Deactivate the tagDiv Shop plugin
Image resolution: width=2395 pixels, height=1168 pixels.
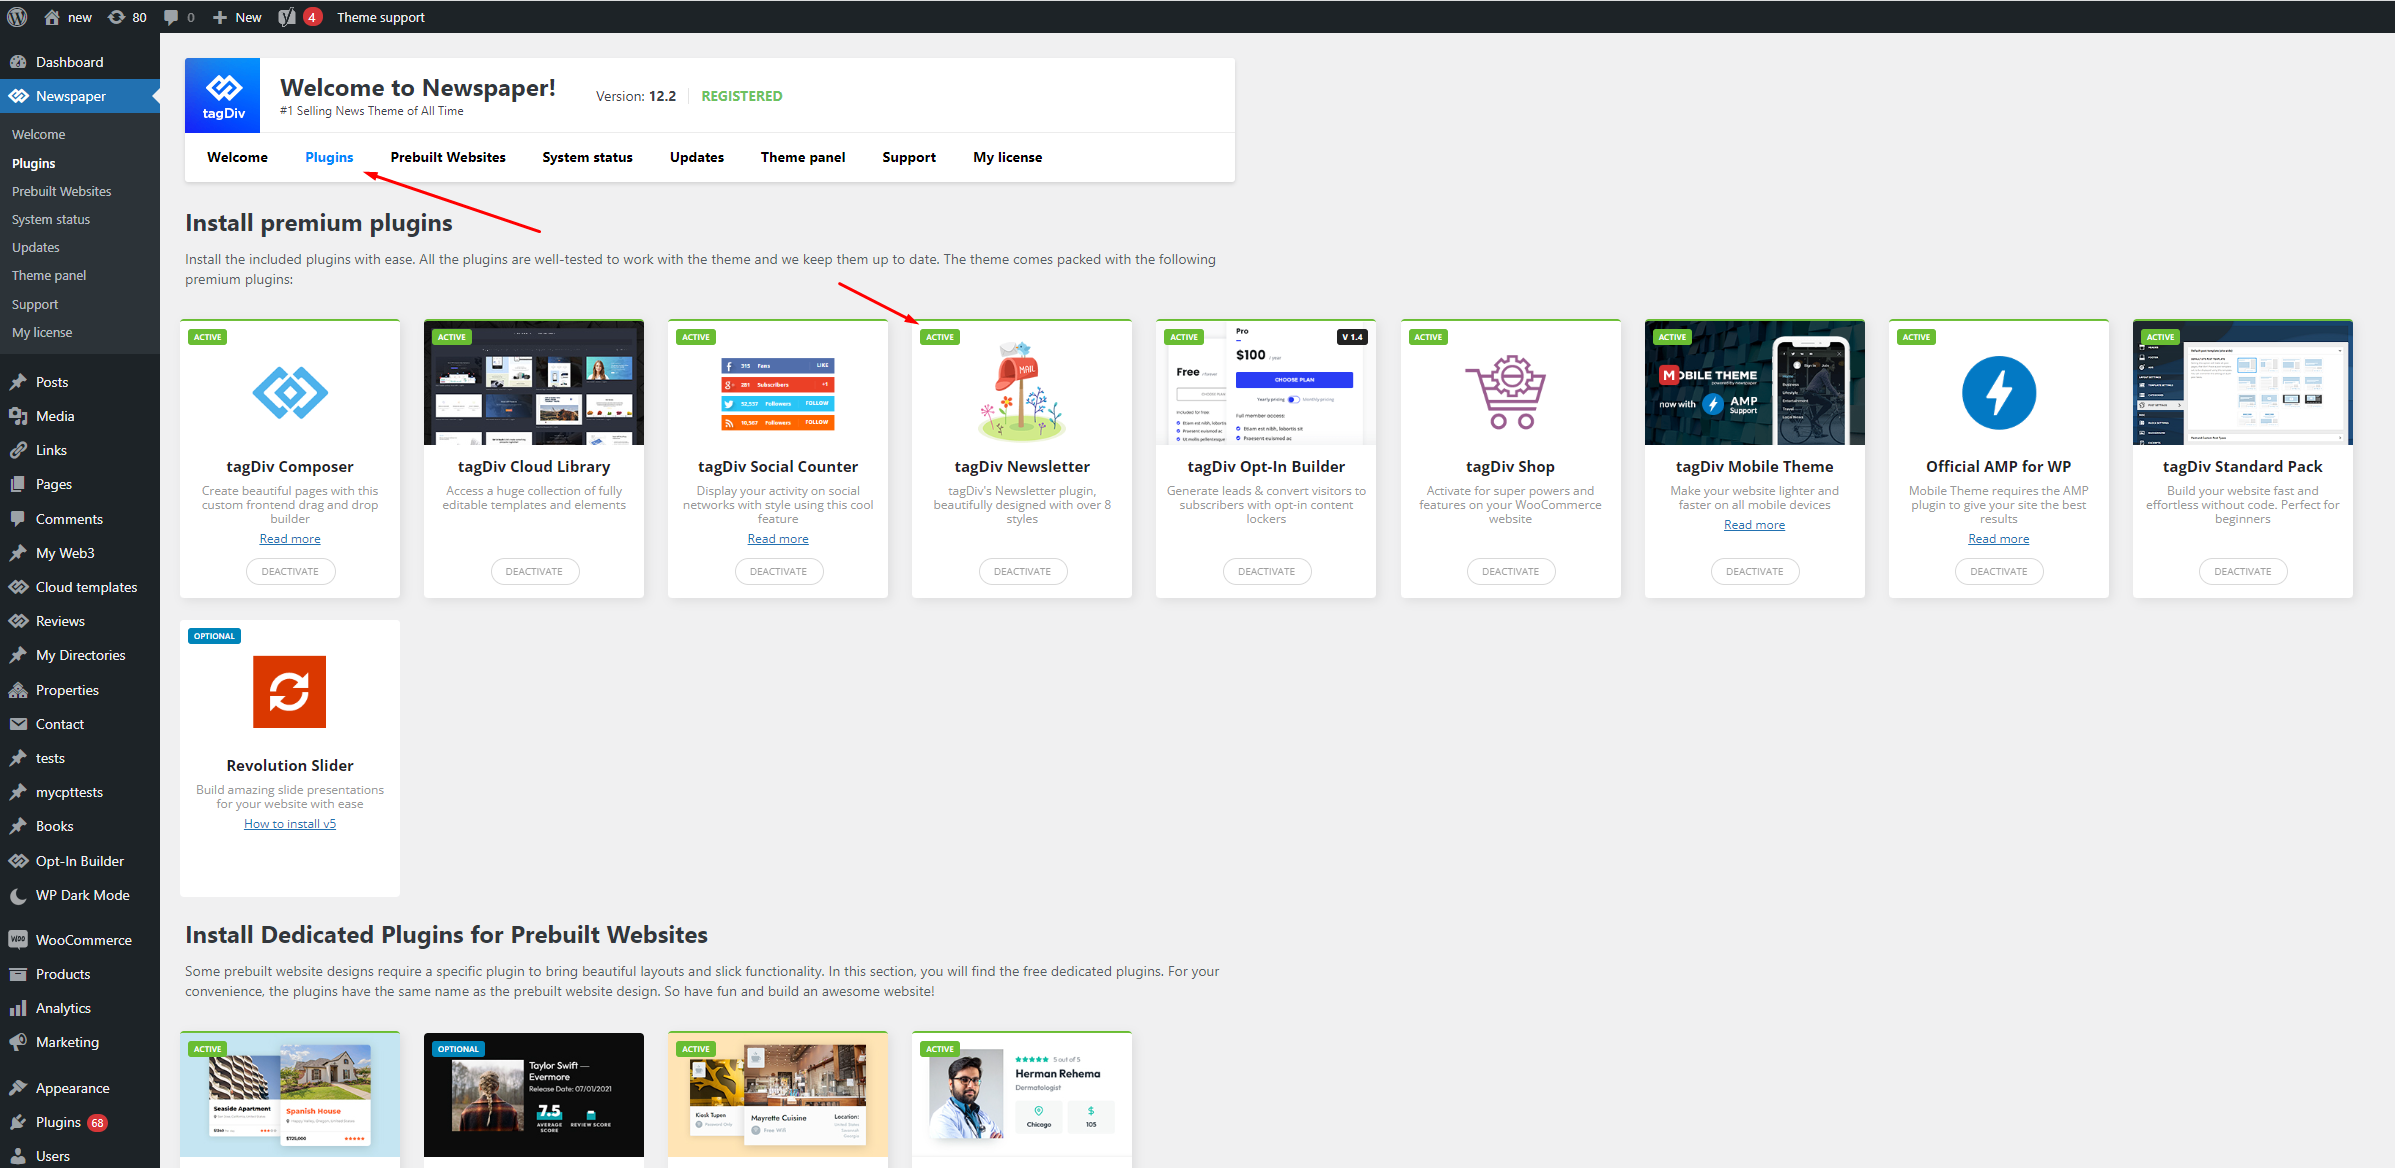pos(1510,571)
